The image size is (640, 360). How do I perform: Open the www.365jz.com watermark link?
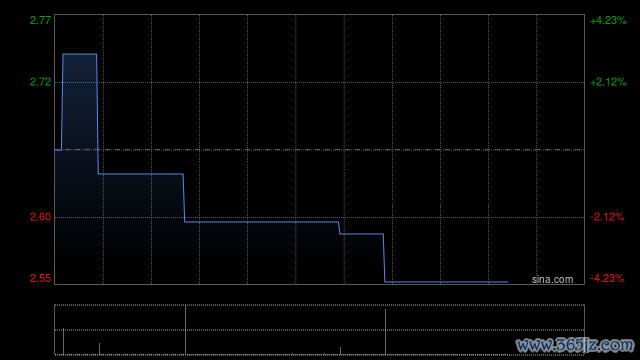575,345
